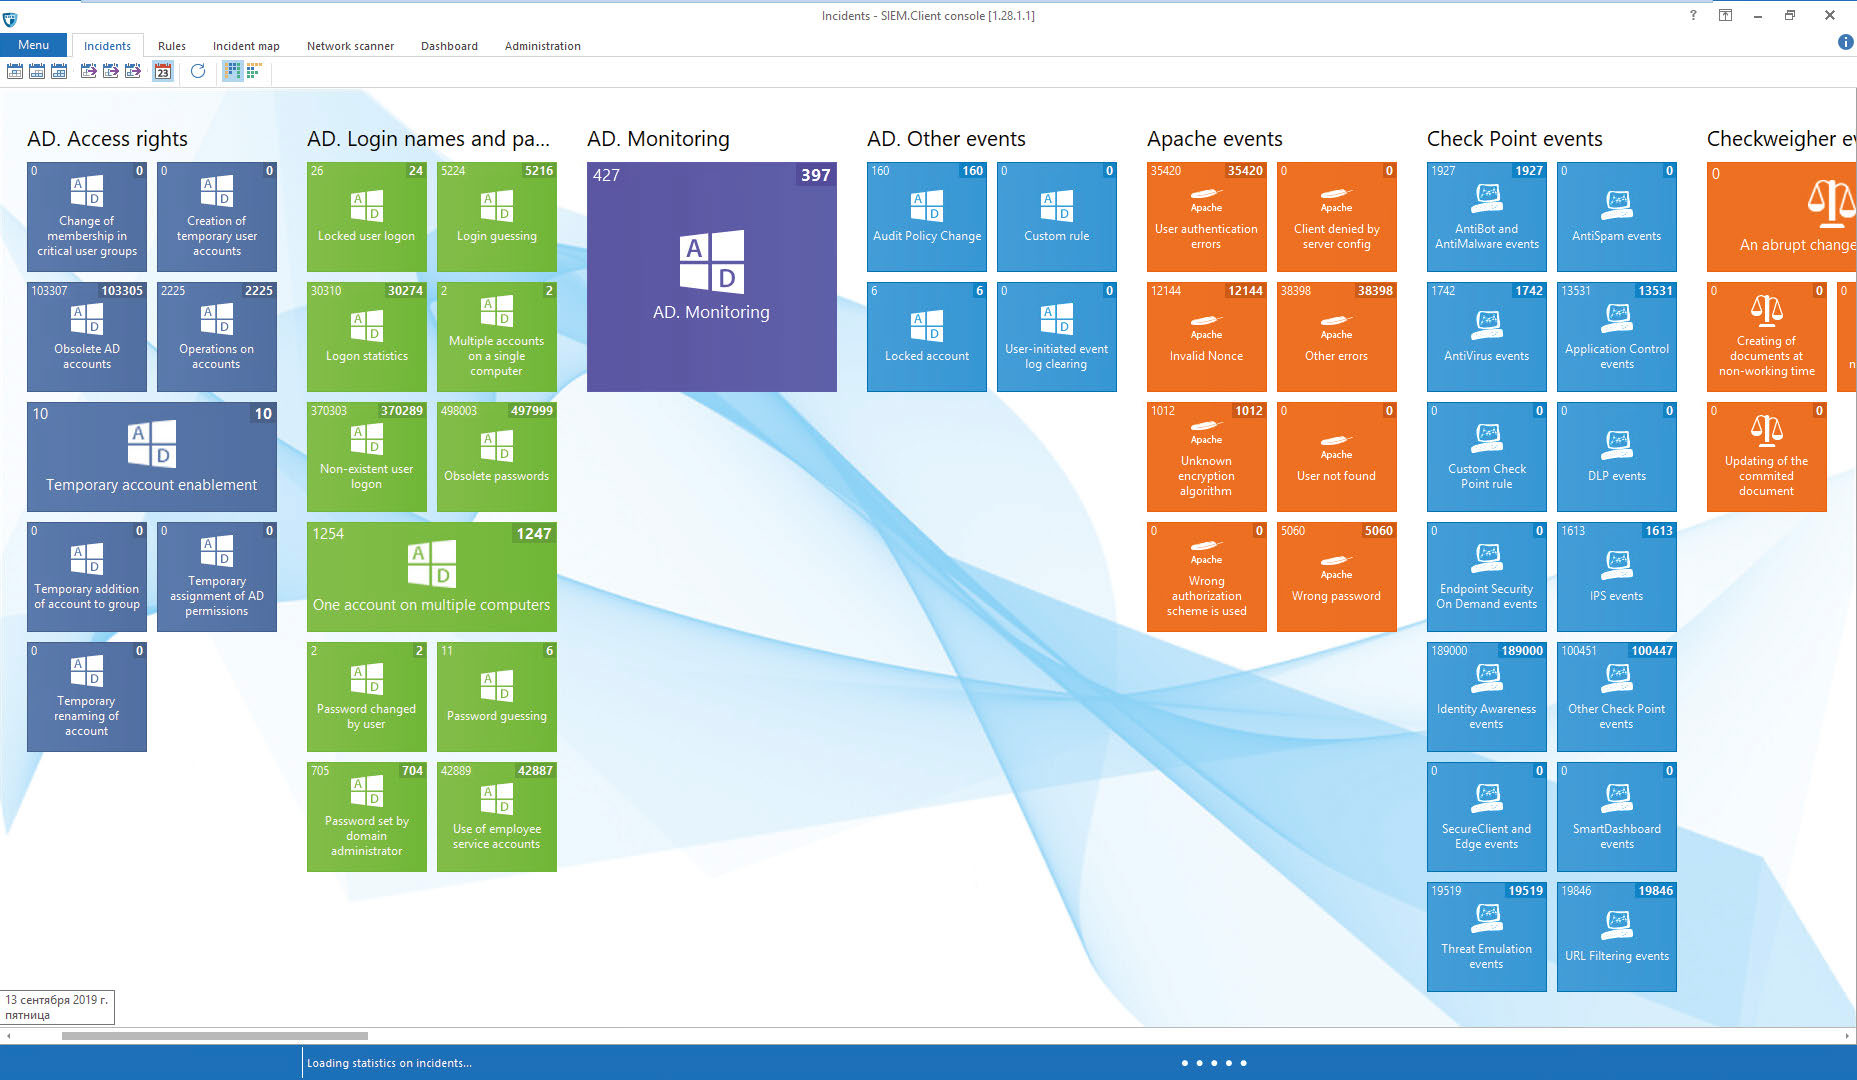Select the Incidents tab
Image resolution: width=1857 pixels, height=1080 pixels.
pyautogui.click(x=107, y=46)
